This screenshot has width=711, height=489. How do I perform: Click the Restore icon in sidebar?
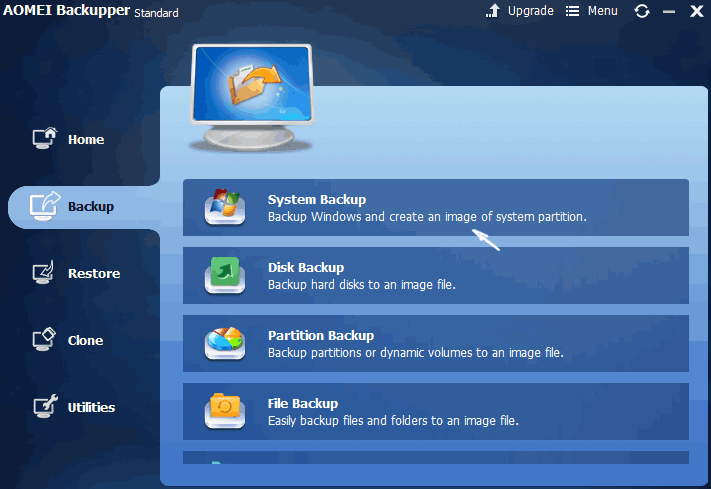45,273
